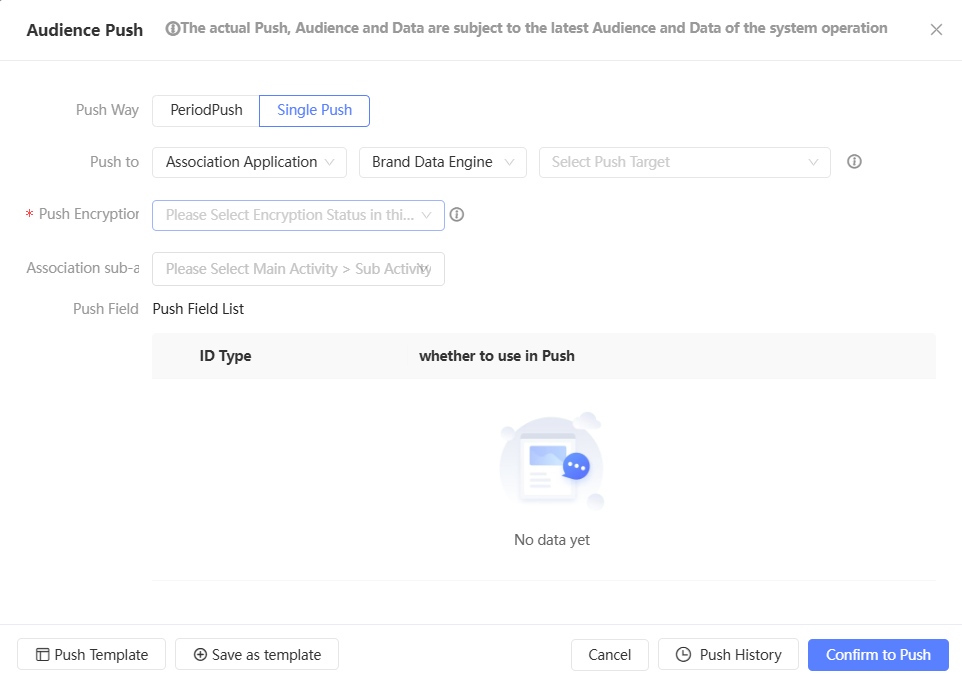Click the ID Type column header

click(225, 356)
